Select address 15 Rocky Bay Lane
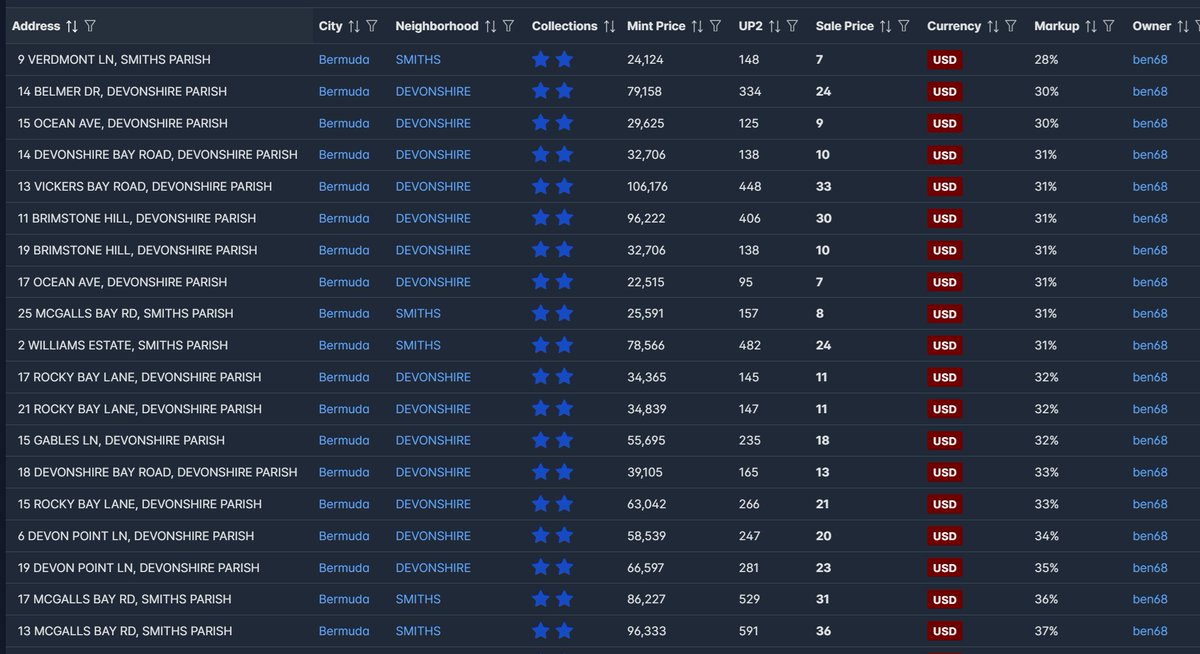 click(140, 504)
